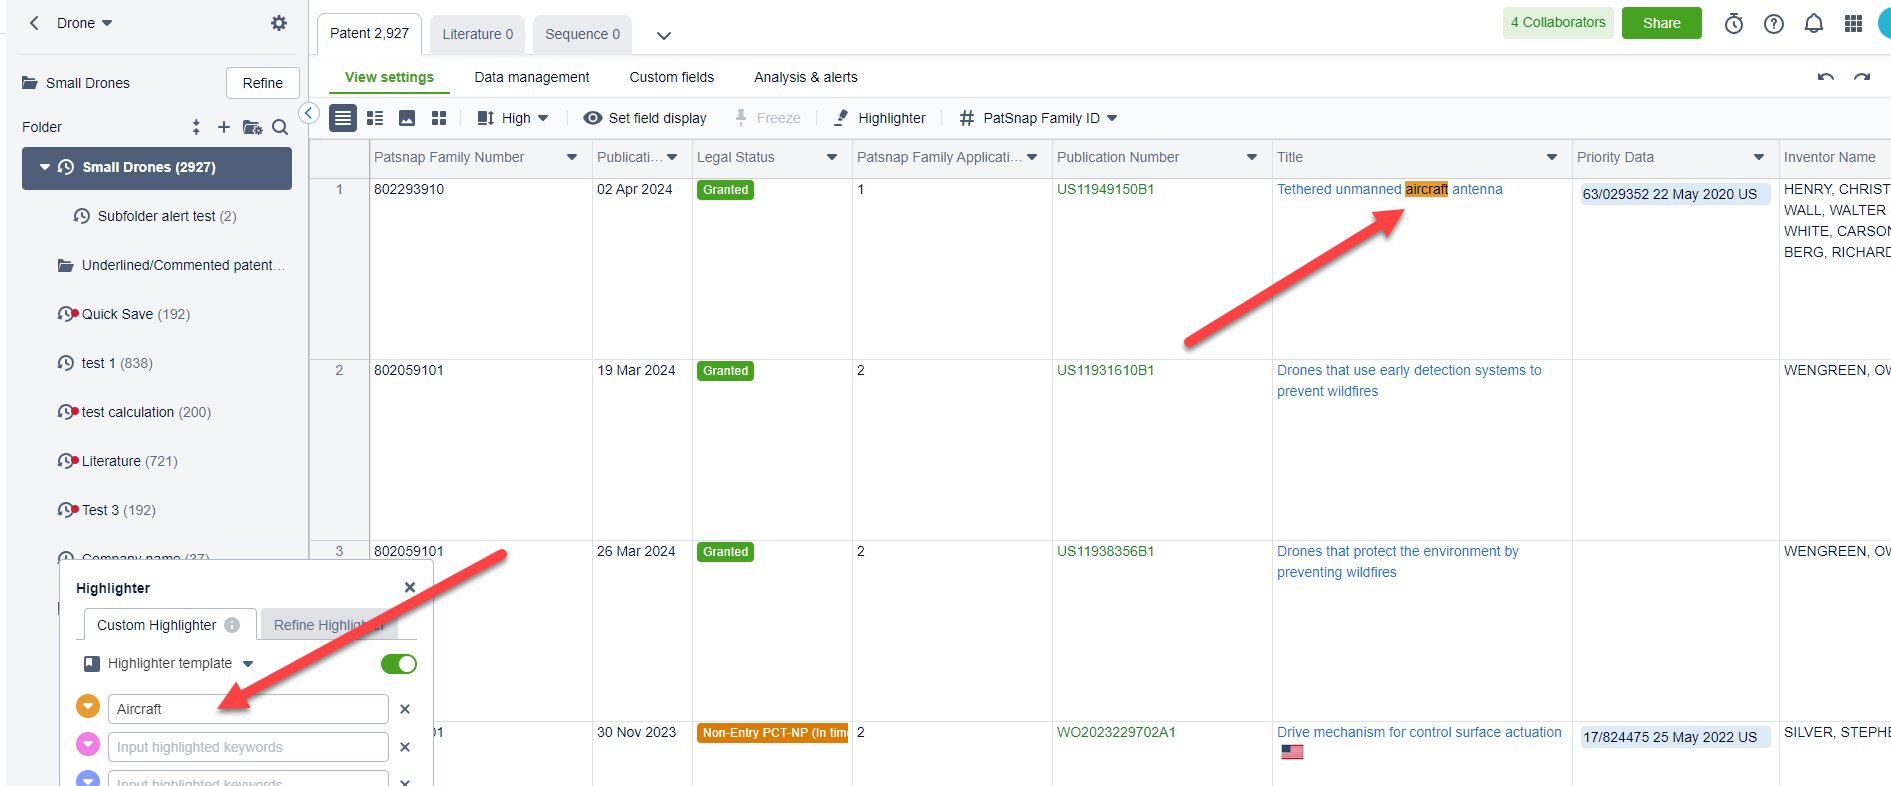Click the add new folder plus icon

[x=224, y=127]
